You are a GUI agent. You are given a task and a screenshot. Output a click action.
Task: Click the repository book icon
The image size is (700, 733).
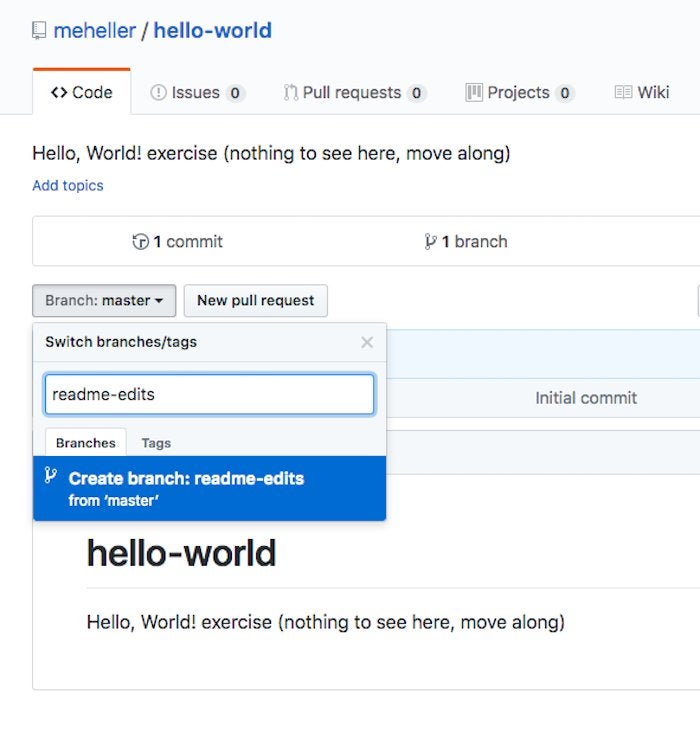tap(39, 31)
